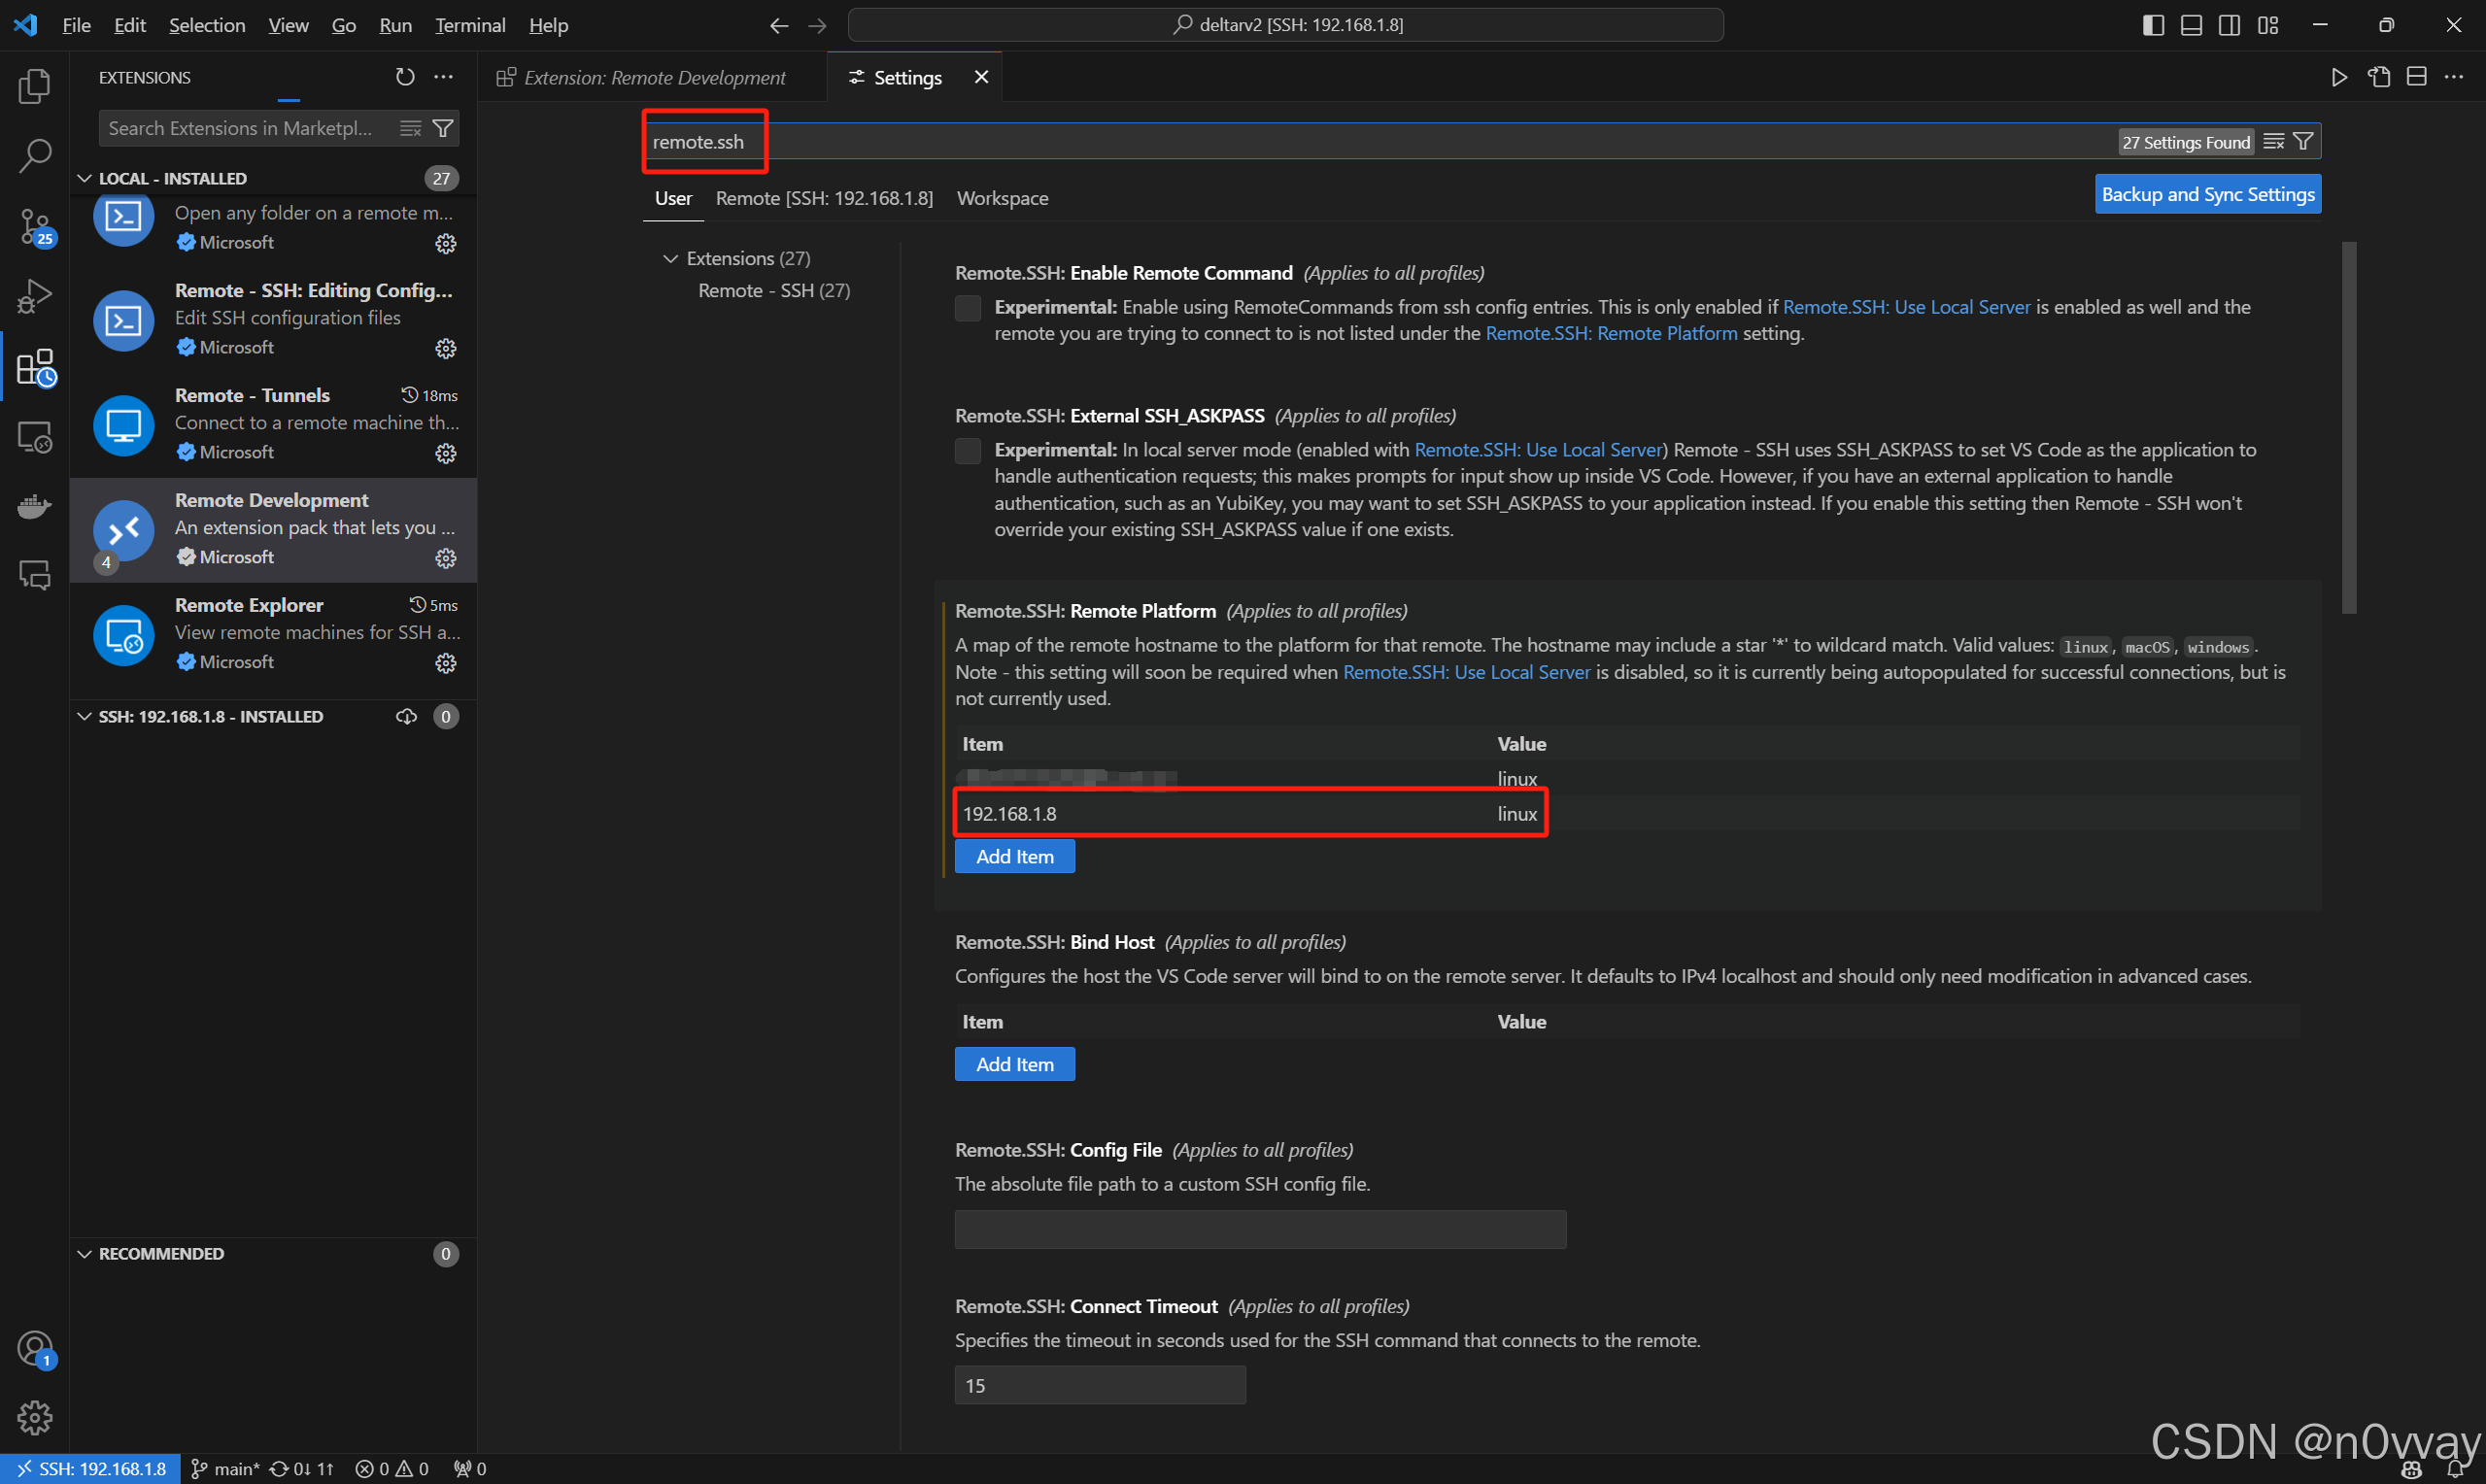Screen dimensions: 2486x1484
Task: Enable the Enable Remote Command checkbox
Action: (x=968, y=308)
